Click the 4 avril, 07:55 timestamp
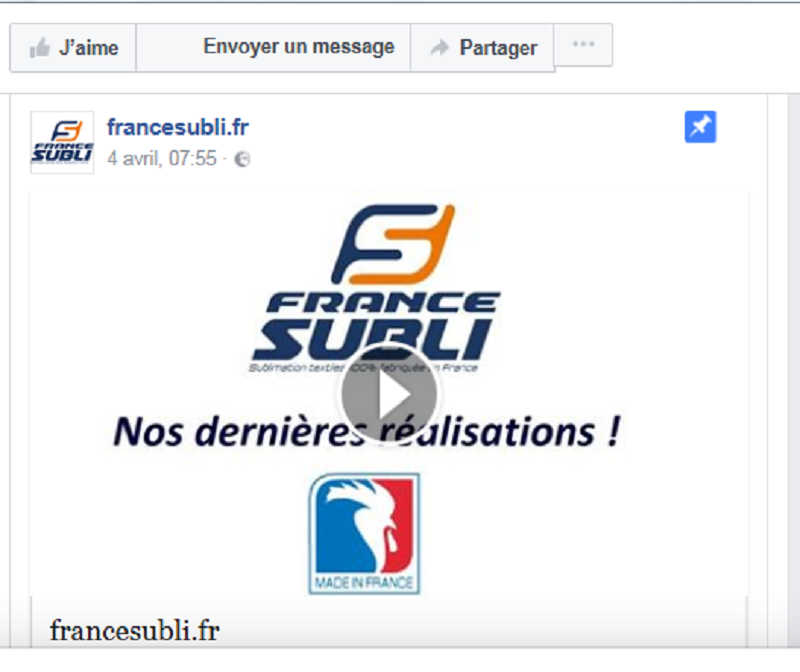 [x=162, y=158]
